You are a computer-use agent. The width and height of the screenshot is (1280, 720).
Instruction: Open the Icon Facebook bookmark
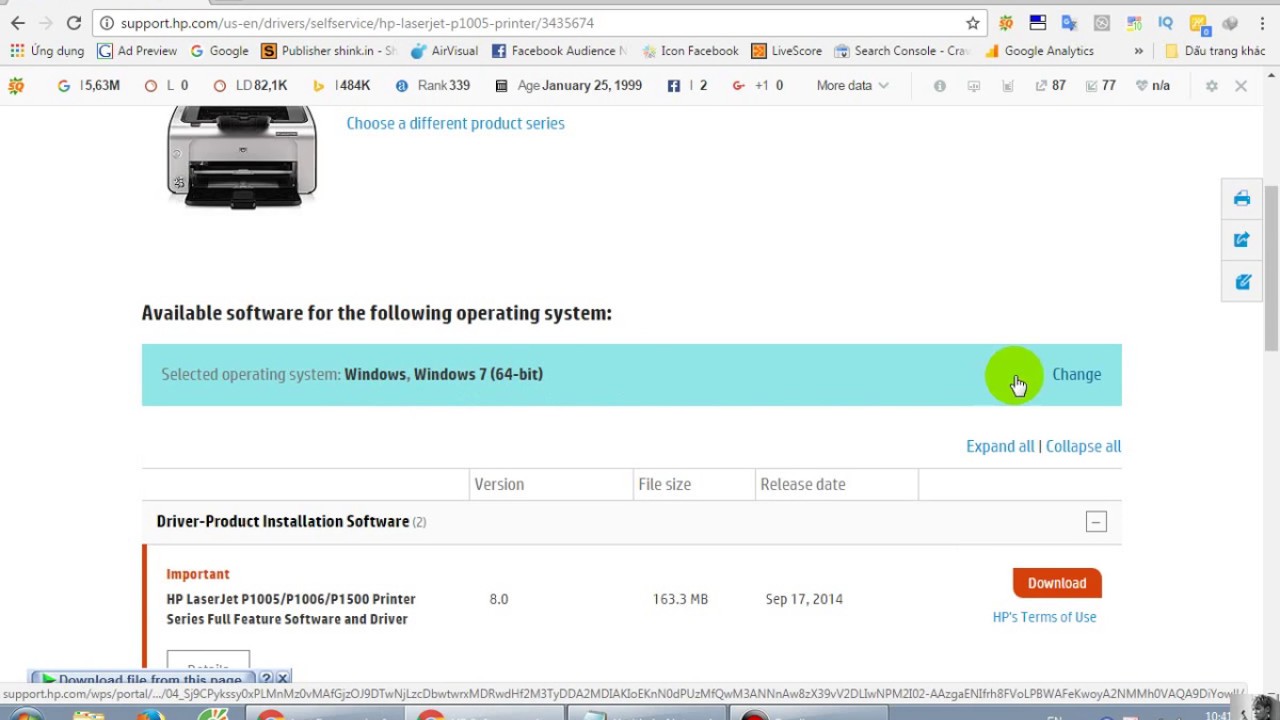690,51
